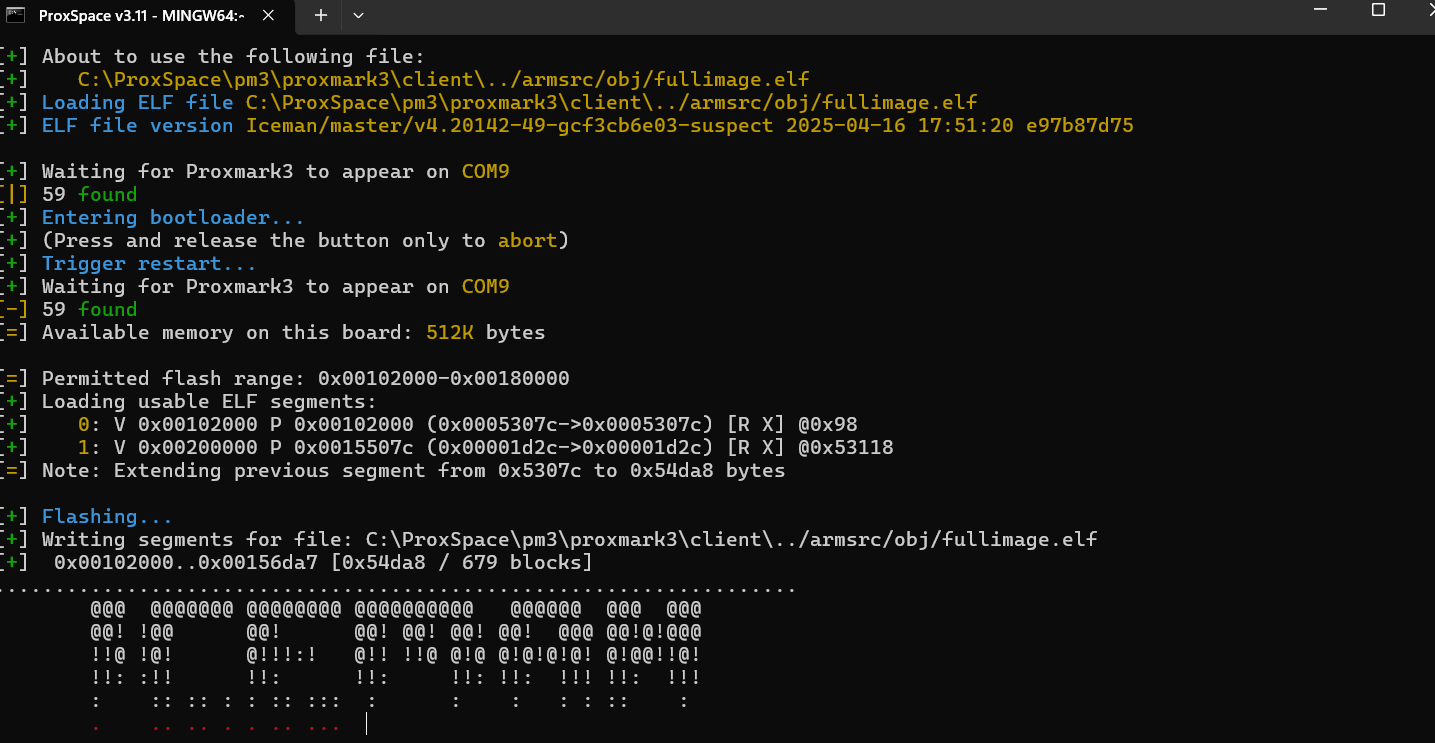Click the 'ELF file version Iceman/master' line
The image size is (1435, 743).
pyautogui.click(x=587, y=126)
